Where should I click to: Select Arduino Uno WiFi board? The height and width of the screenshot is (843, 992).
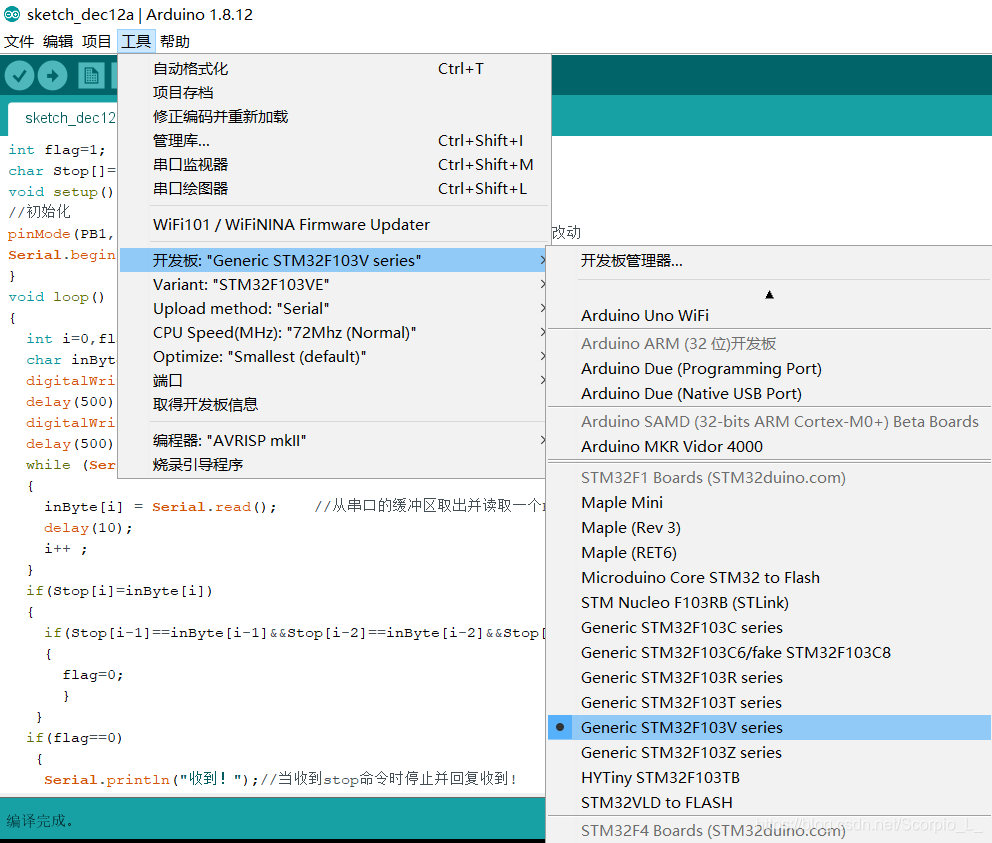[769, 316]
